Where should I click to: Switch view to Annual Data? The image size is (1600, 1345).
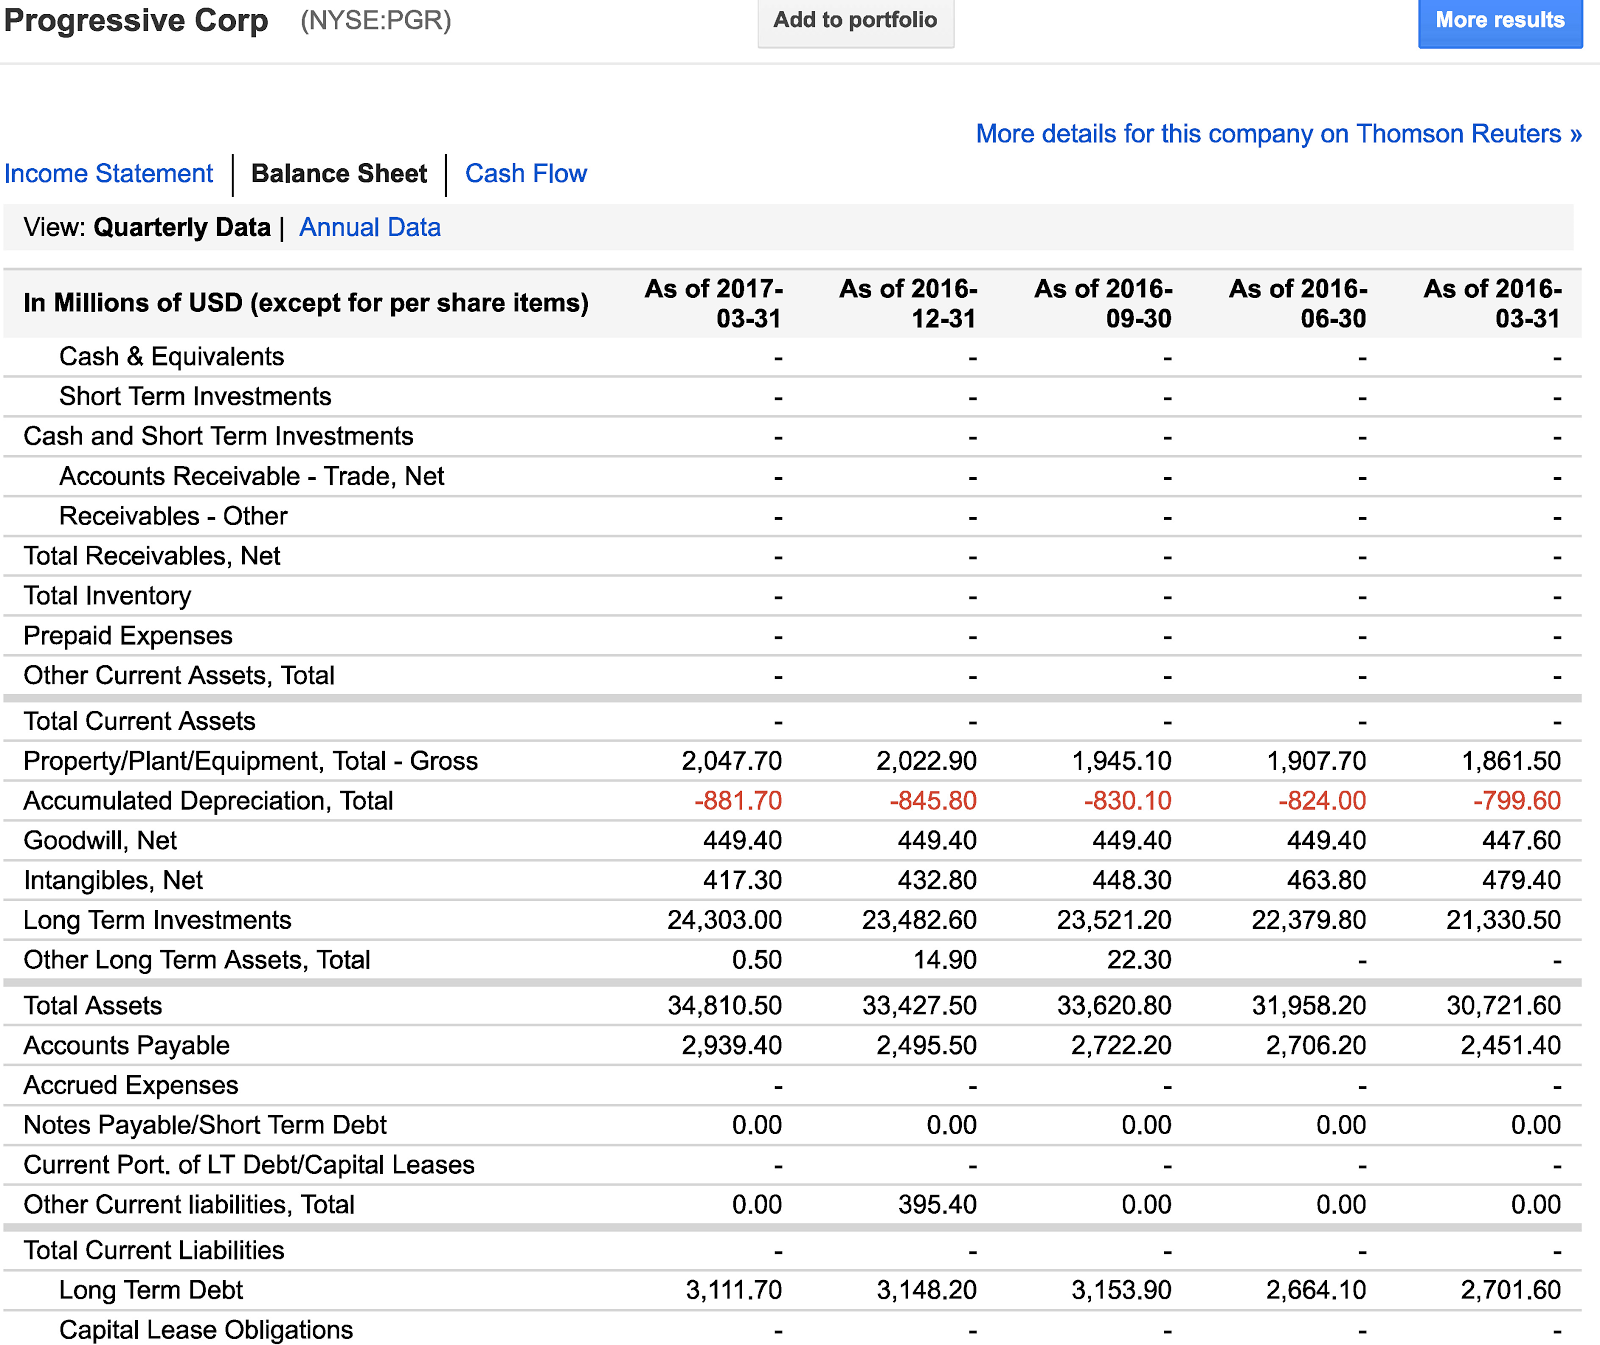[370, 228]
